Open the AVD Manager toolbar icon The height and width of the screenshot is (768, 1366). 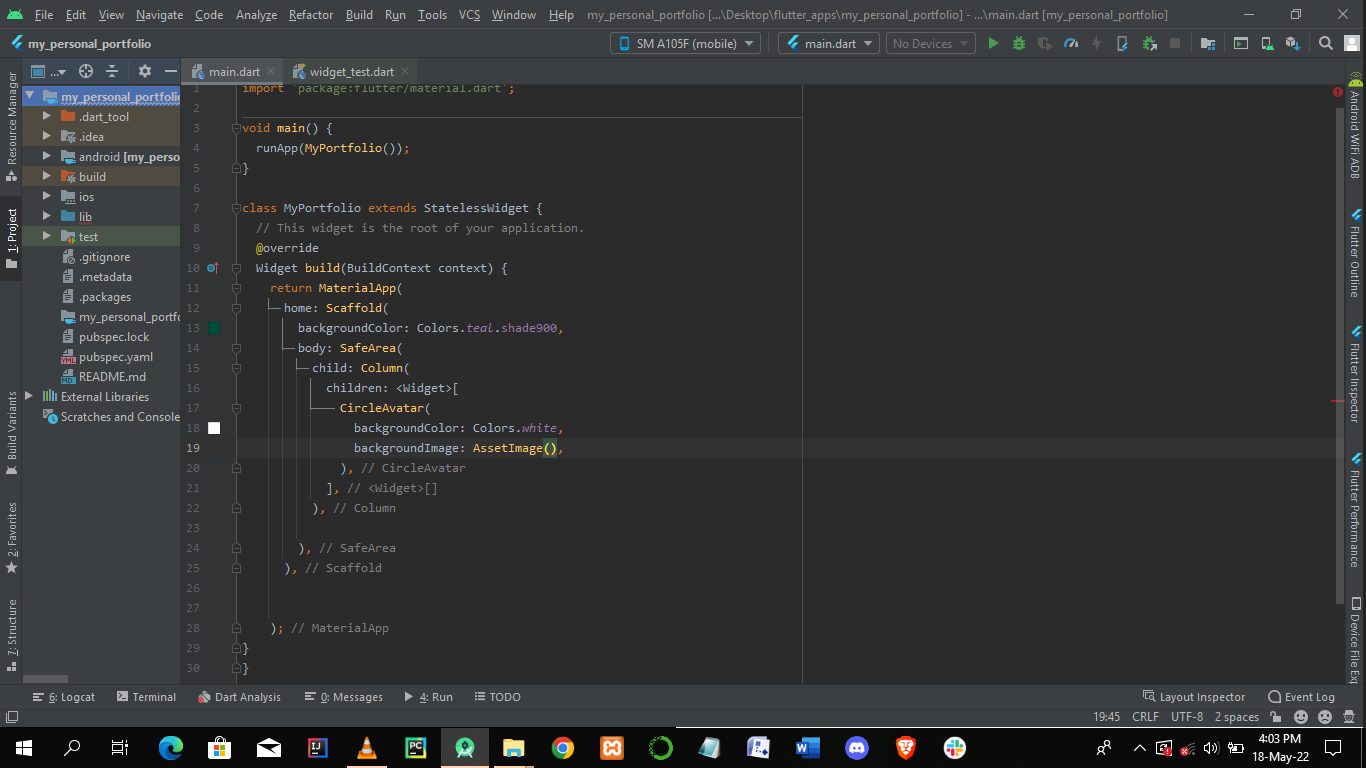(x=1267, y=43)
